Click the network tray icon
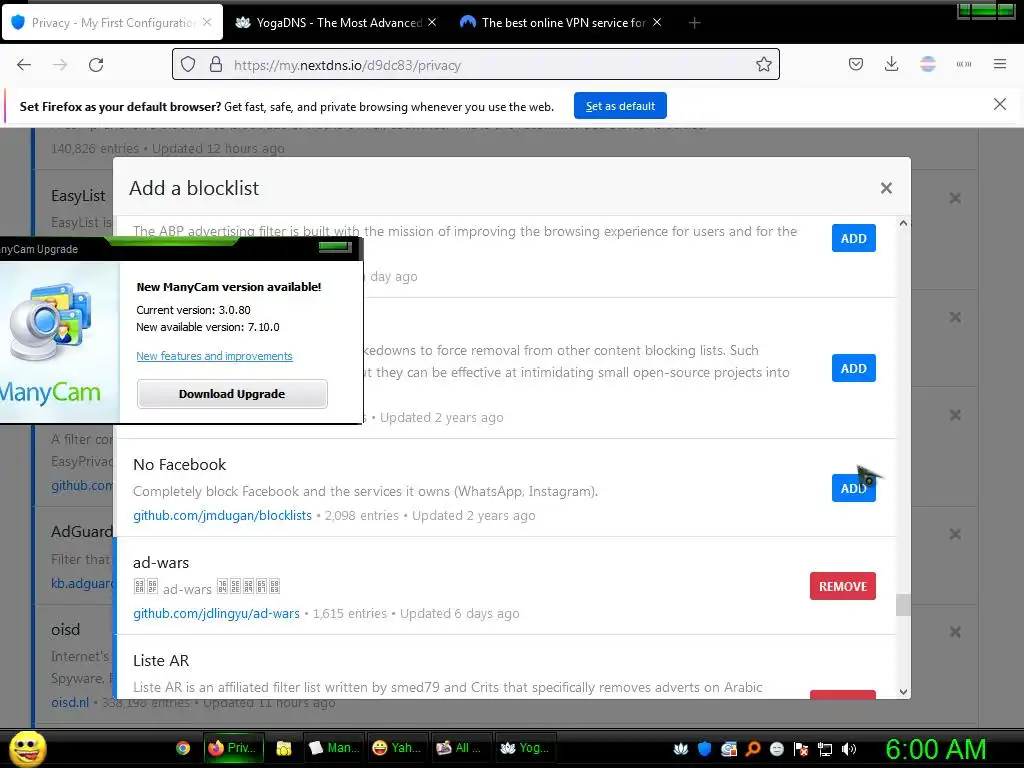 pos(825,749)
